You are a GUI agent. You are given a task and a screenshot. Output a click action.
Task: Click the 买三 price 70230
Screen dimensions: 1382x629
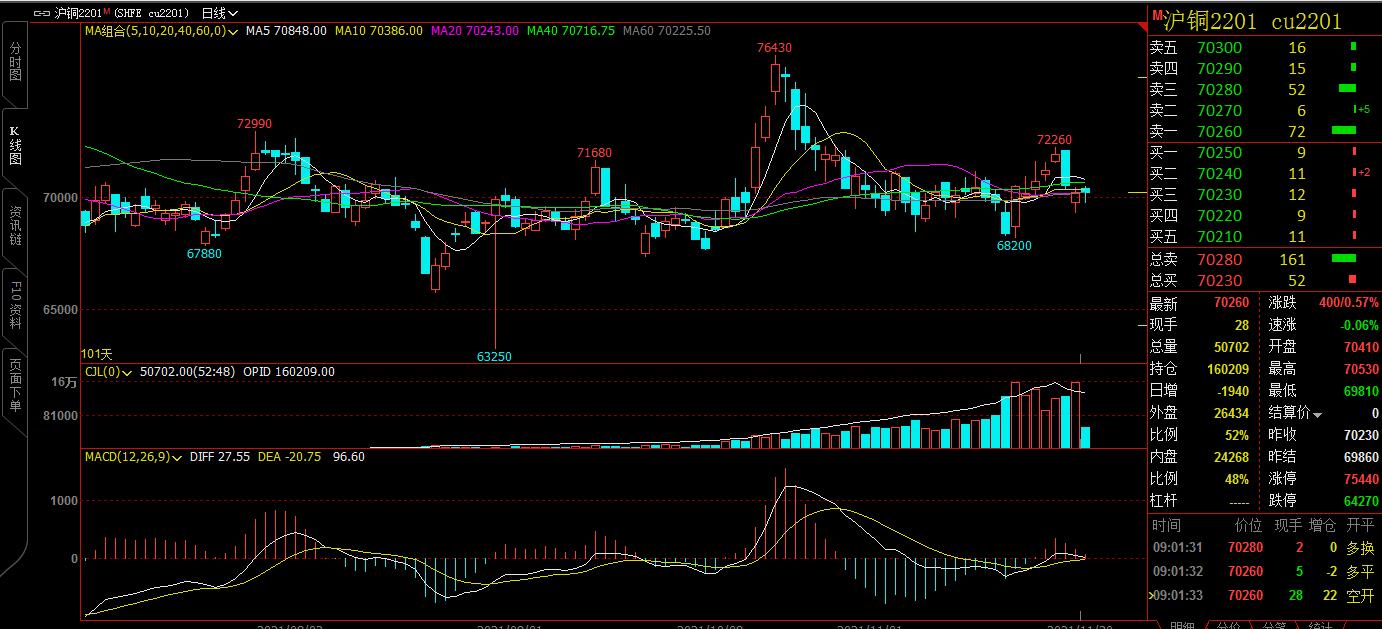coord(1219,195)
